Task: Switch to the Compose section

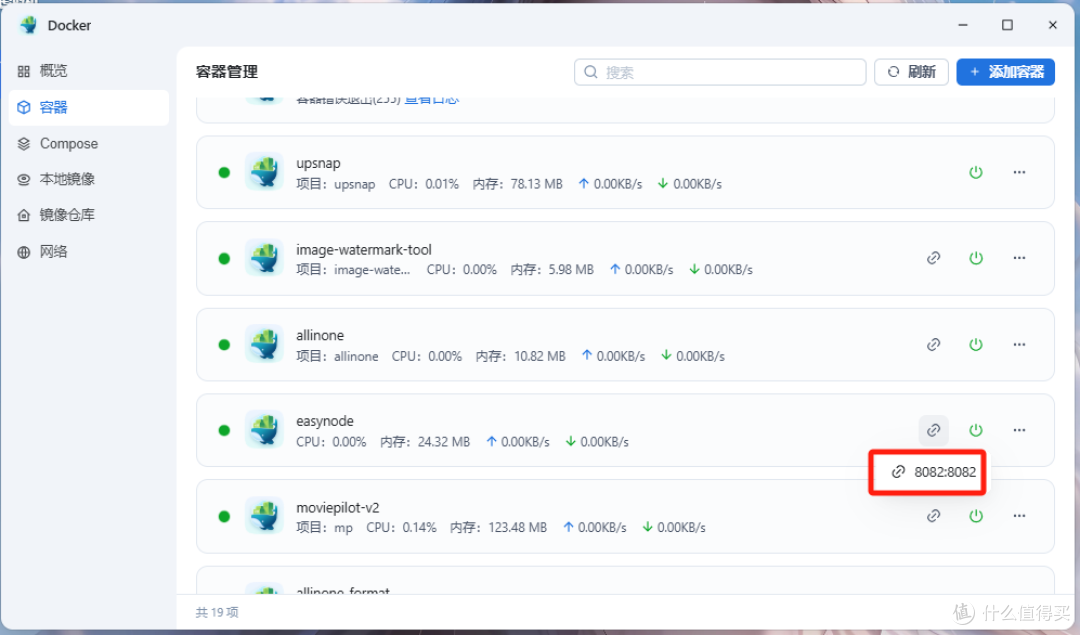Action: tap(68, 144)
